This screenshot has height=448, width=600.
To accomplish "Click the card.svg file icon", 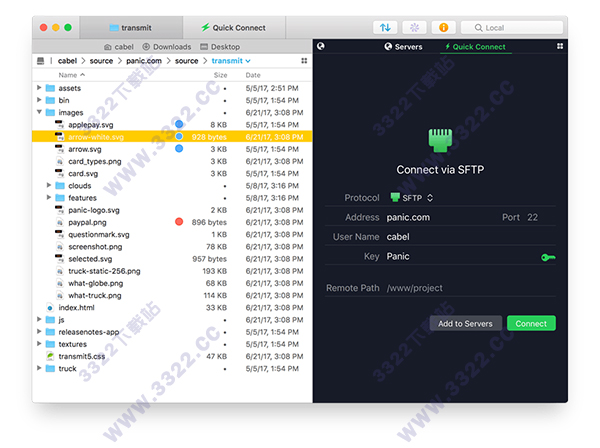I will [x=59, y=173].
